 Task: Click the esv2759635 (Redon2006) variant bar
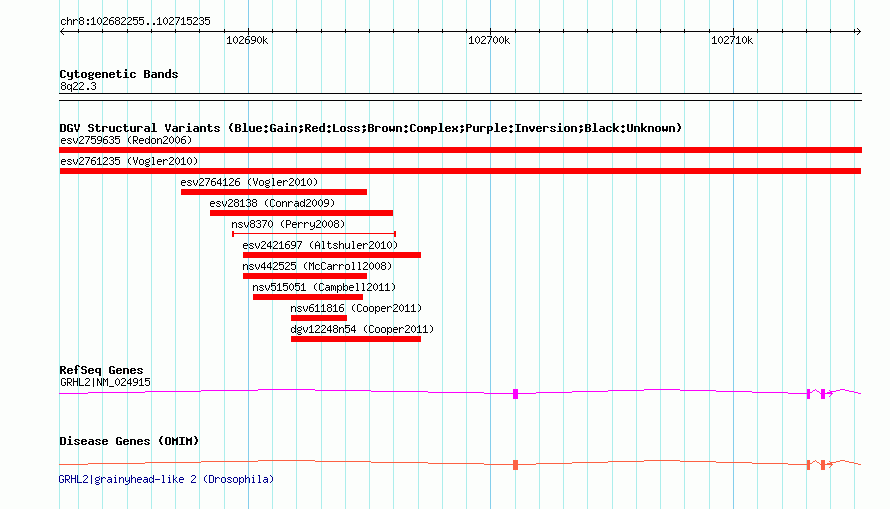coord(460,150)
